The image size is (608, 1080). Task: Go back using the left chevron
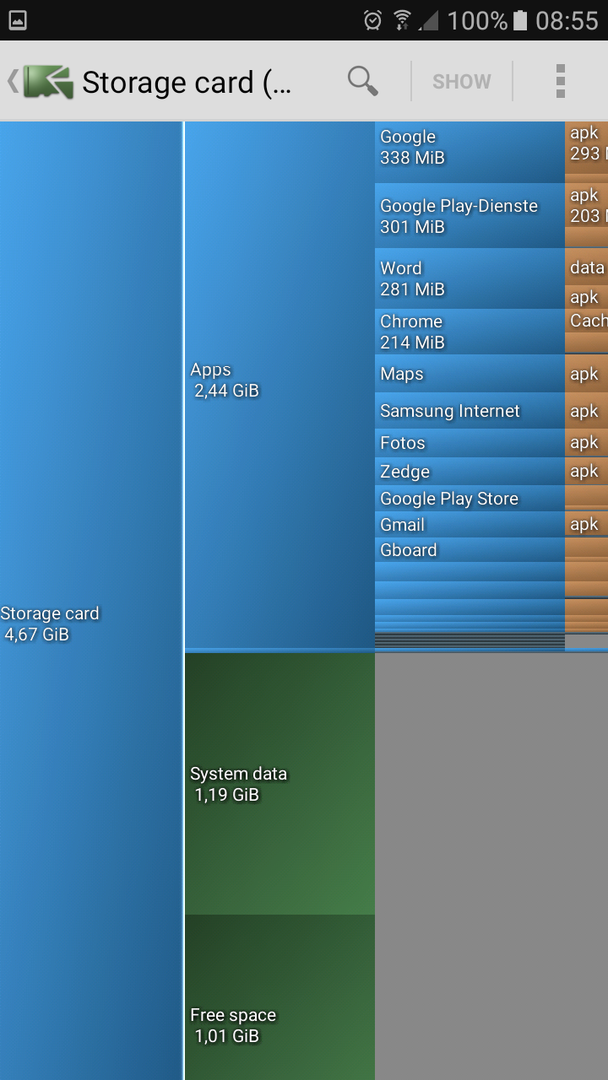click(x=12, y=81)
